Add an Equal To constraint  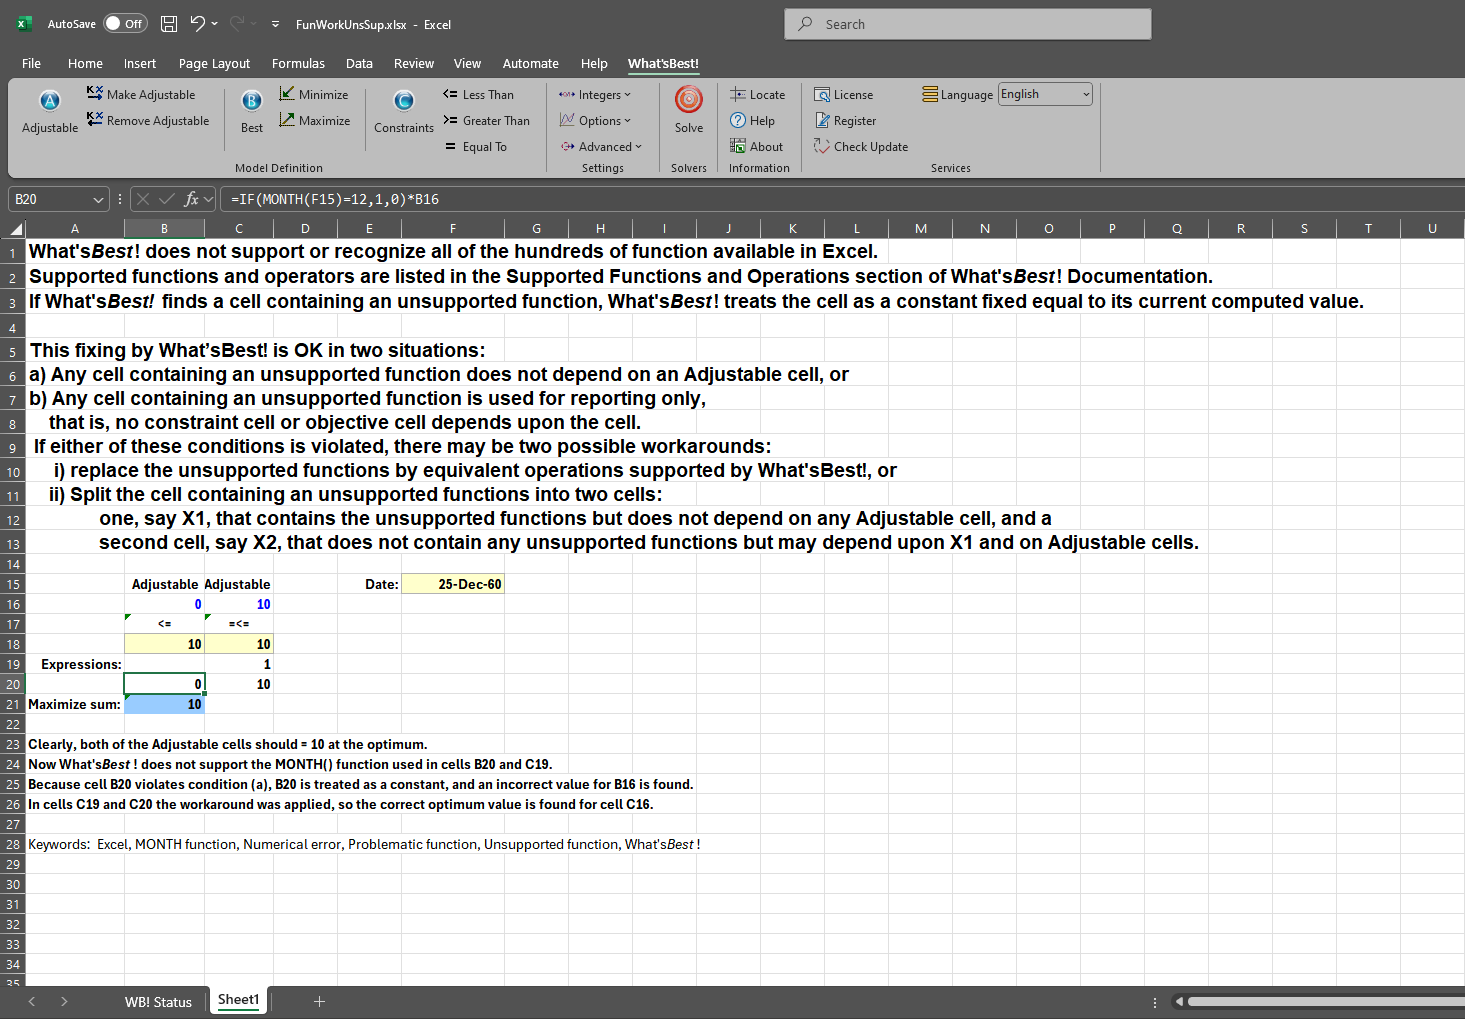pyautogui.click(x=475, y=146)
